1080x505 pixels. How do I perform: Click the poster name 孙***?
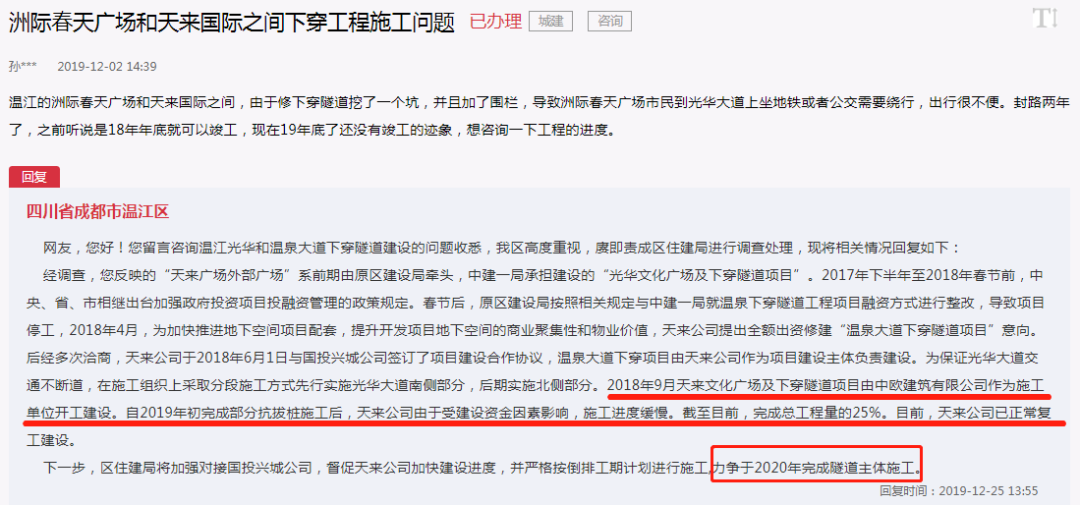pyautogui.click(x=25, y=67)
